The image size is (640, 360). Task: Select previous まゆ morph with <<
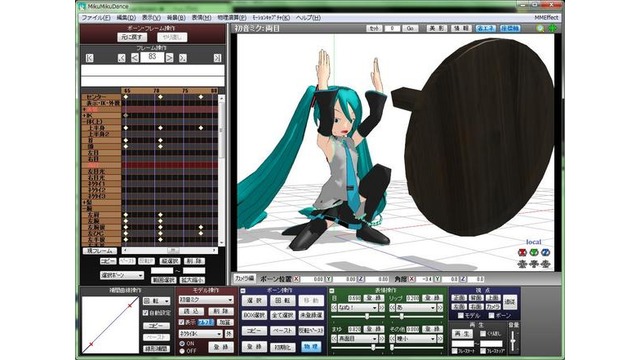click(335, 338)
